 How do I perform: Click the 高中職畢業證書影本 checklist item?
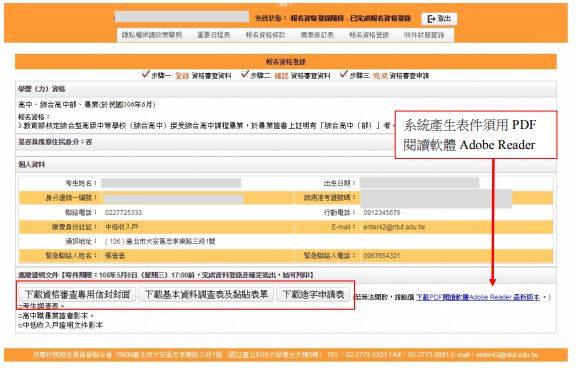[56, 316]
